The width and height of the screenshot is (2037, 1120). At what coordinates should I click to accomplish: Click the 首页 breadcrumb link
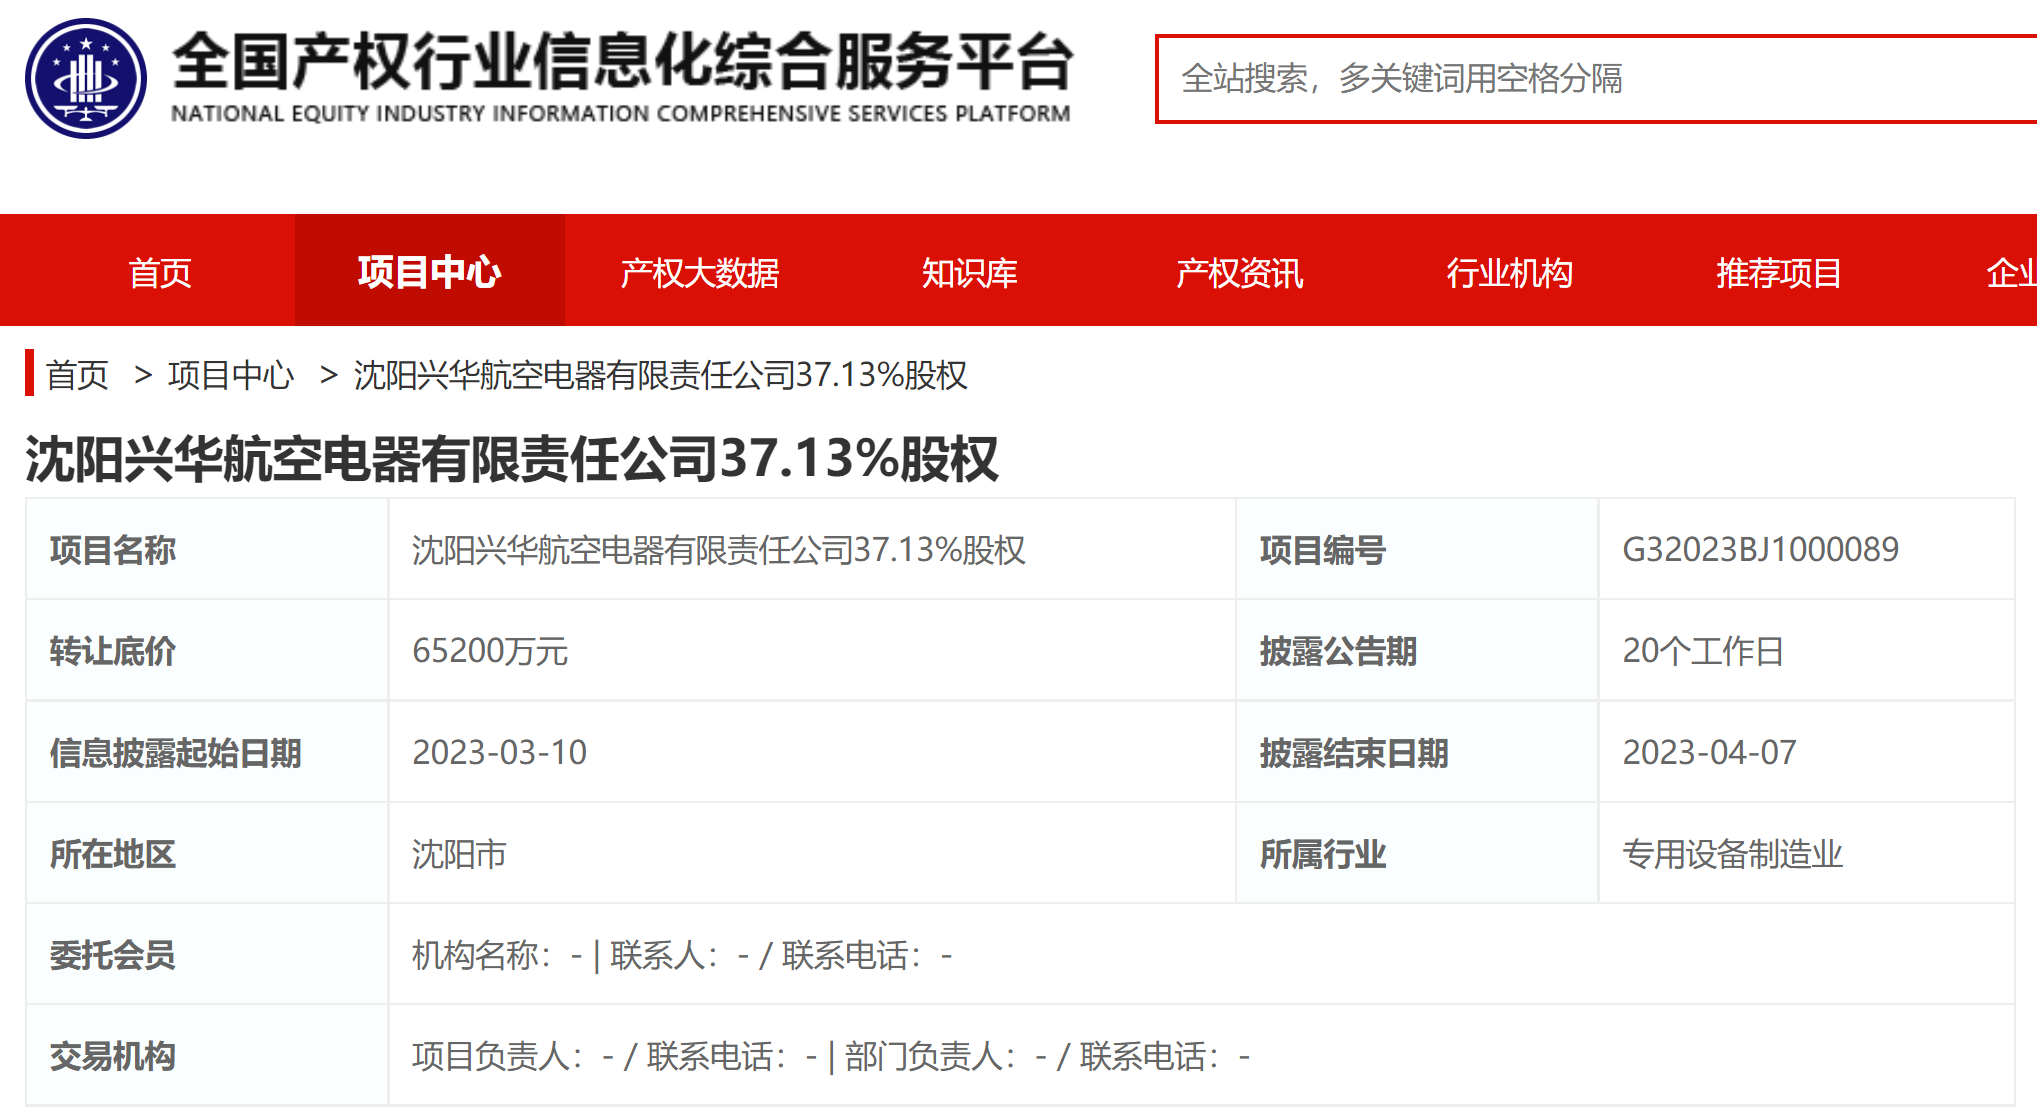[77, 375]
